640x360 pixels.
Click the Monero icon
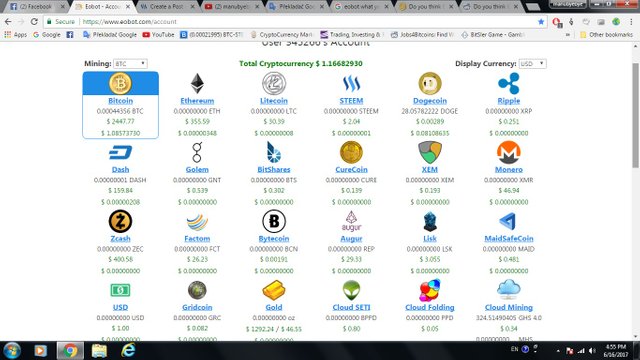(509, 152)
